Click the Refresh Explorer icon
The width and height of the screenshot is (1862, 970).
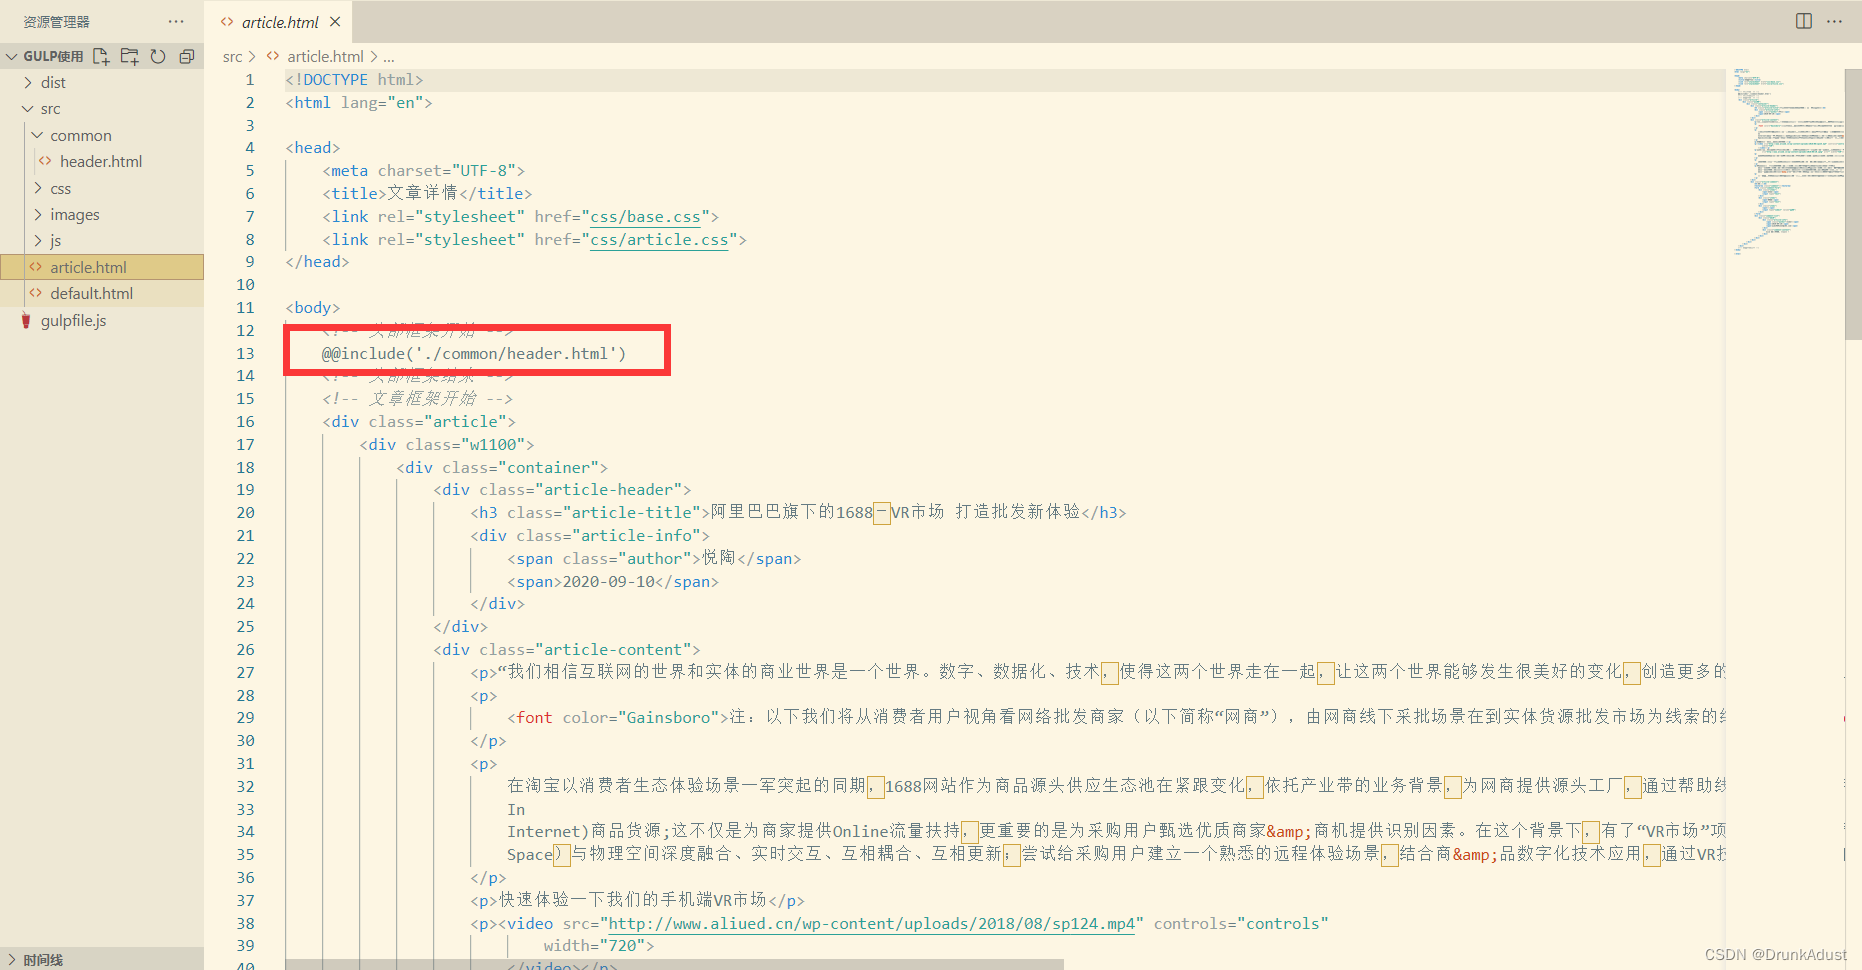(x=158, y=56)
